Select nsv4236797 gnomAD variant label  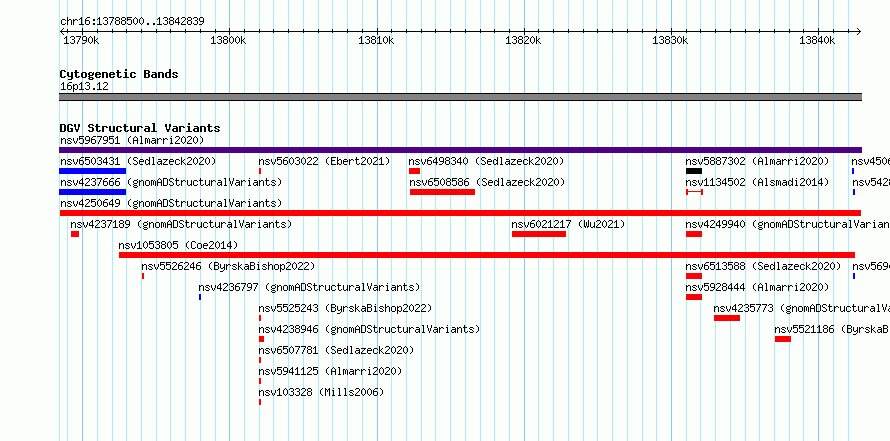tap(309, 287)
